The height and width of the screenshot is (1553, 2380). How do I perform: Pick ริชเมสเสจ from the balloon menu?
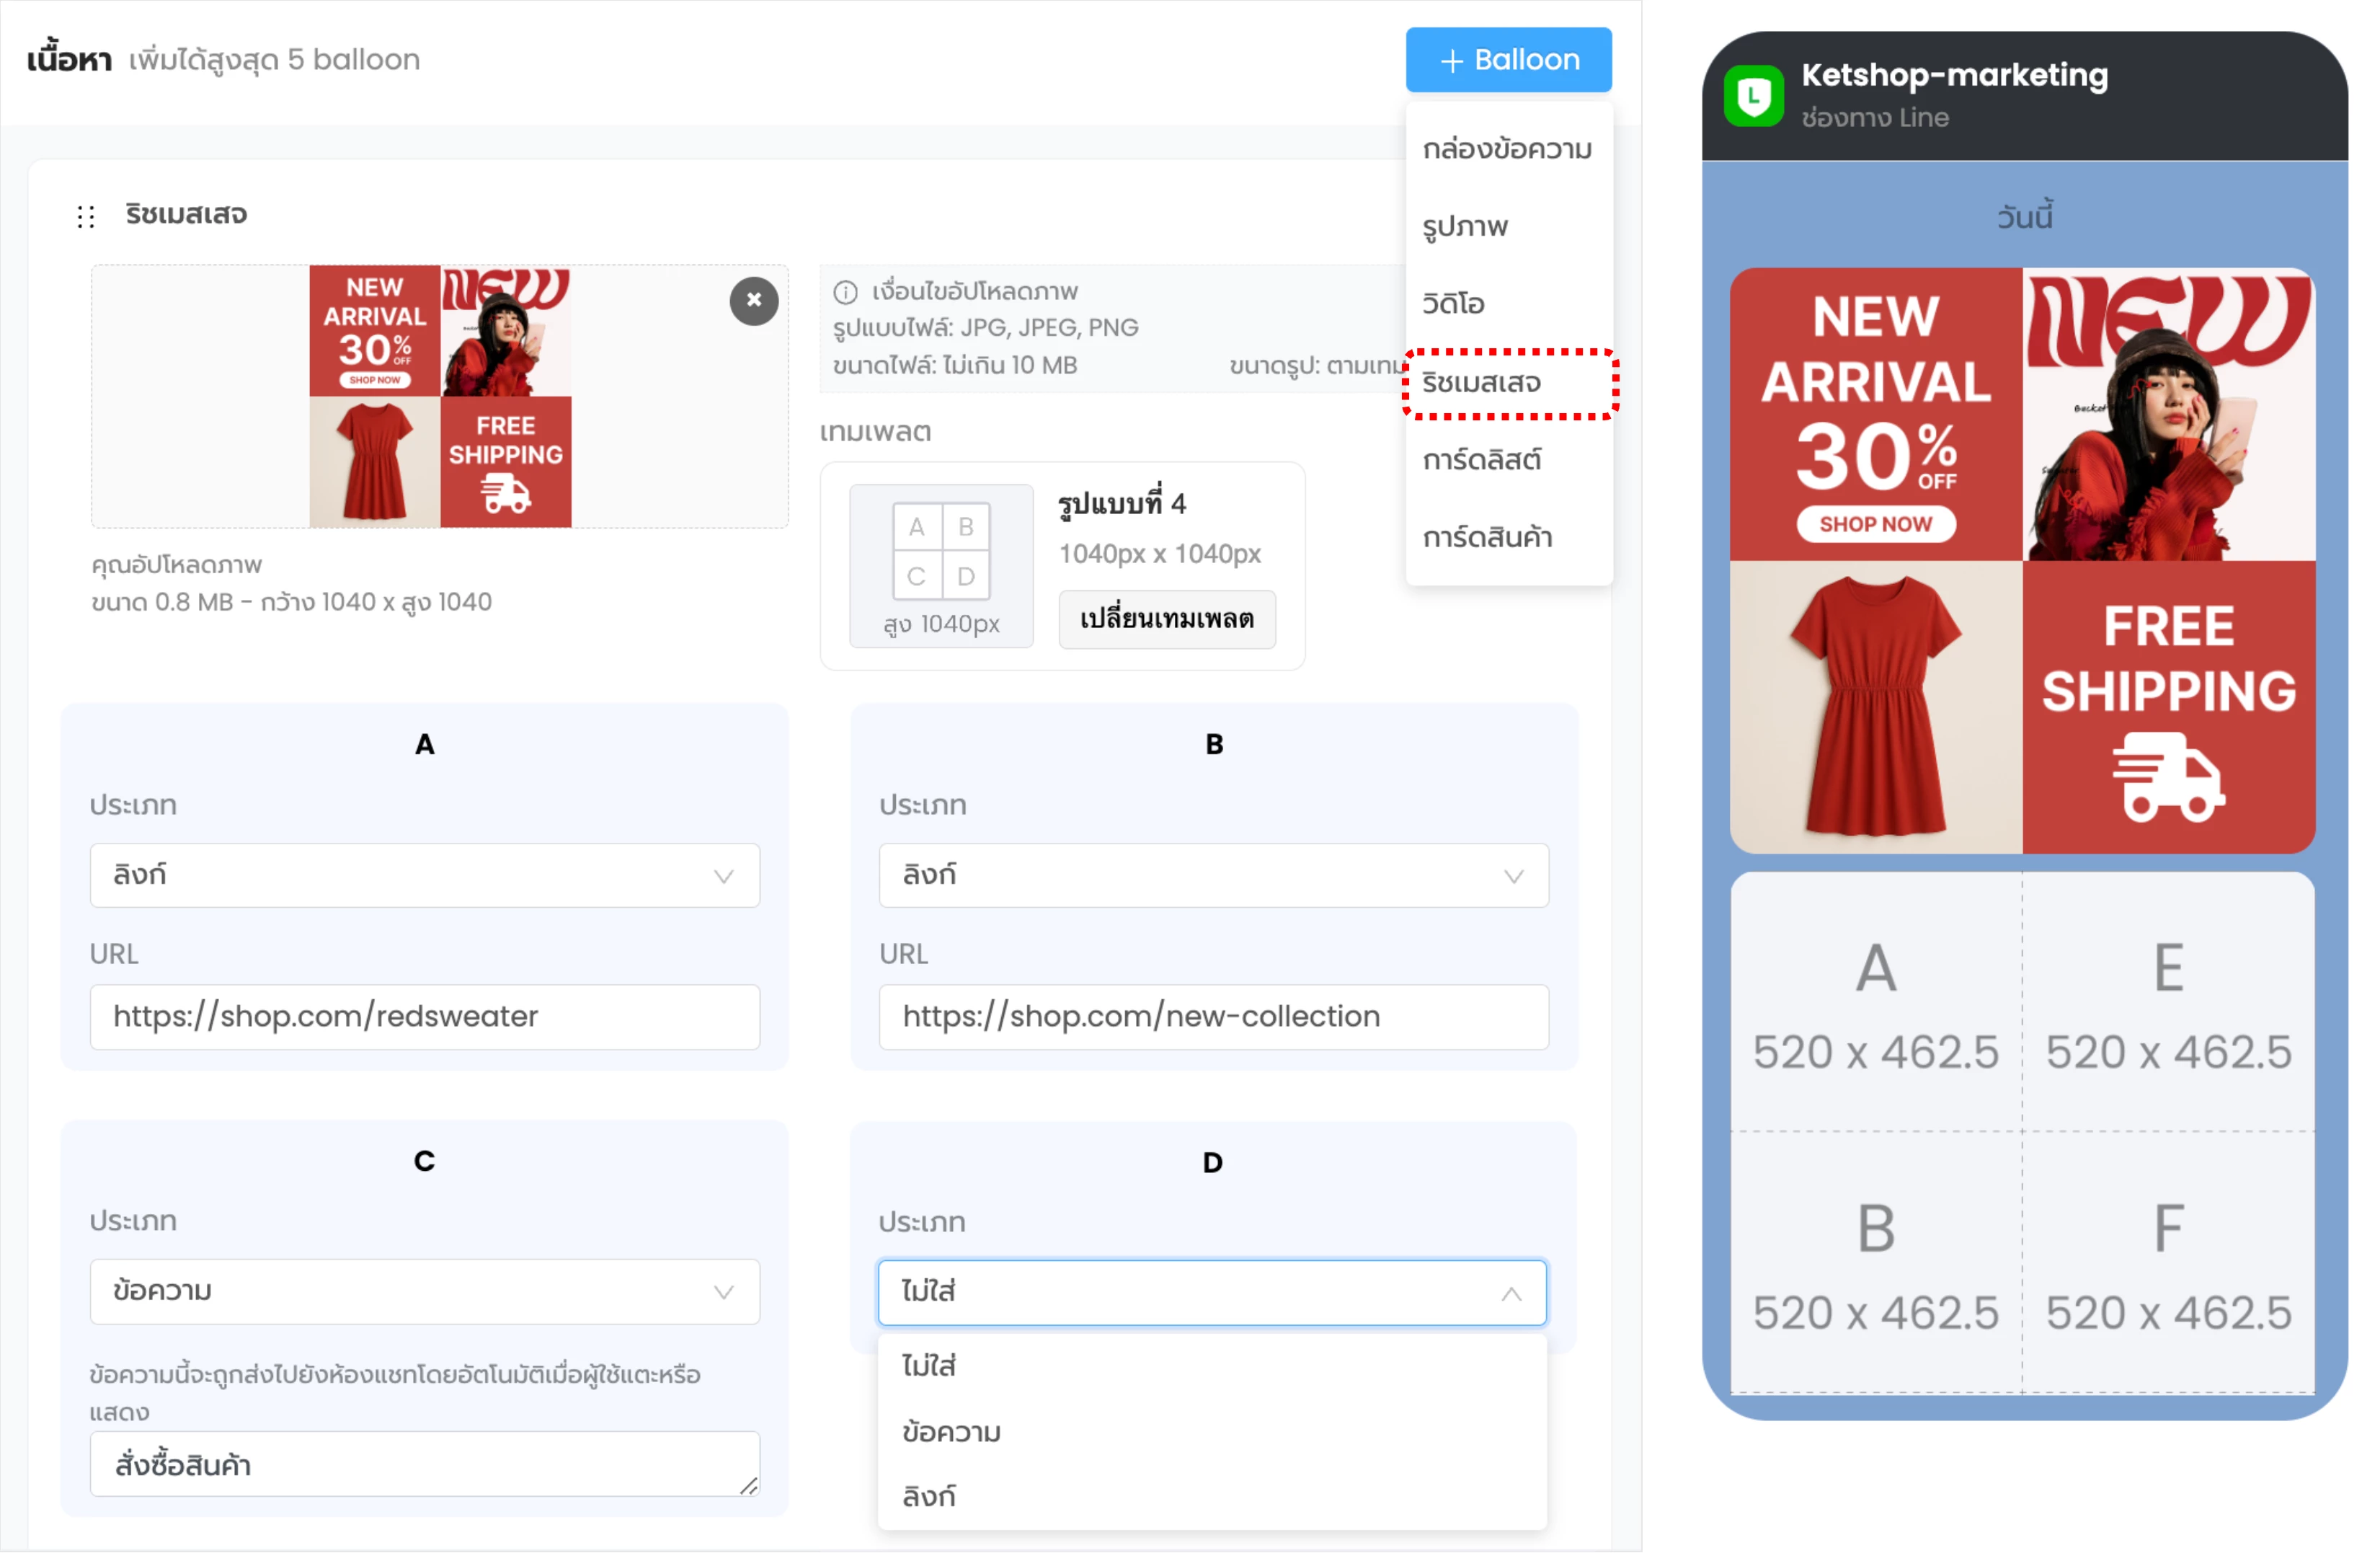pyautogui.click(x=1481, y=383)
